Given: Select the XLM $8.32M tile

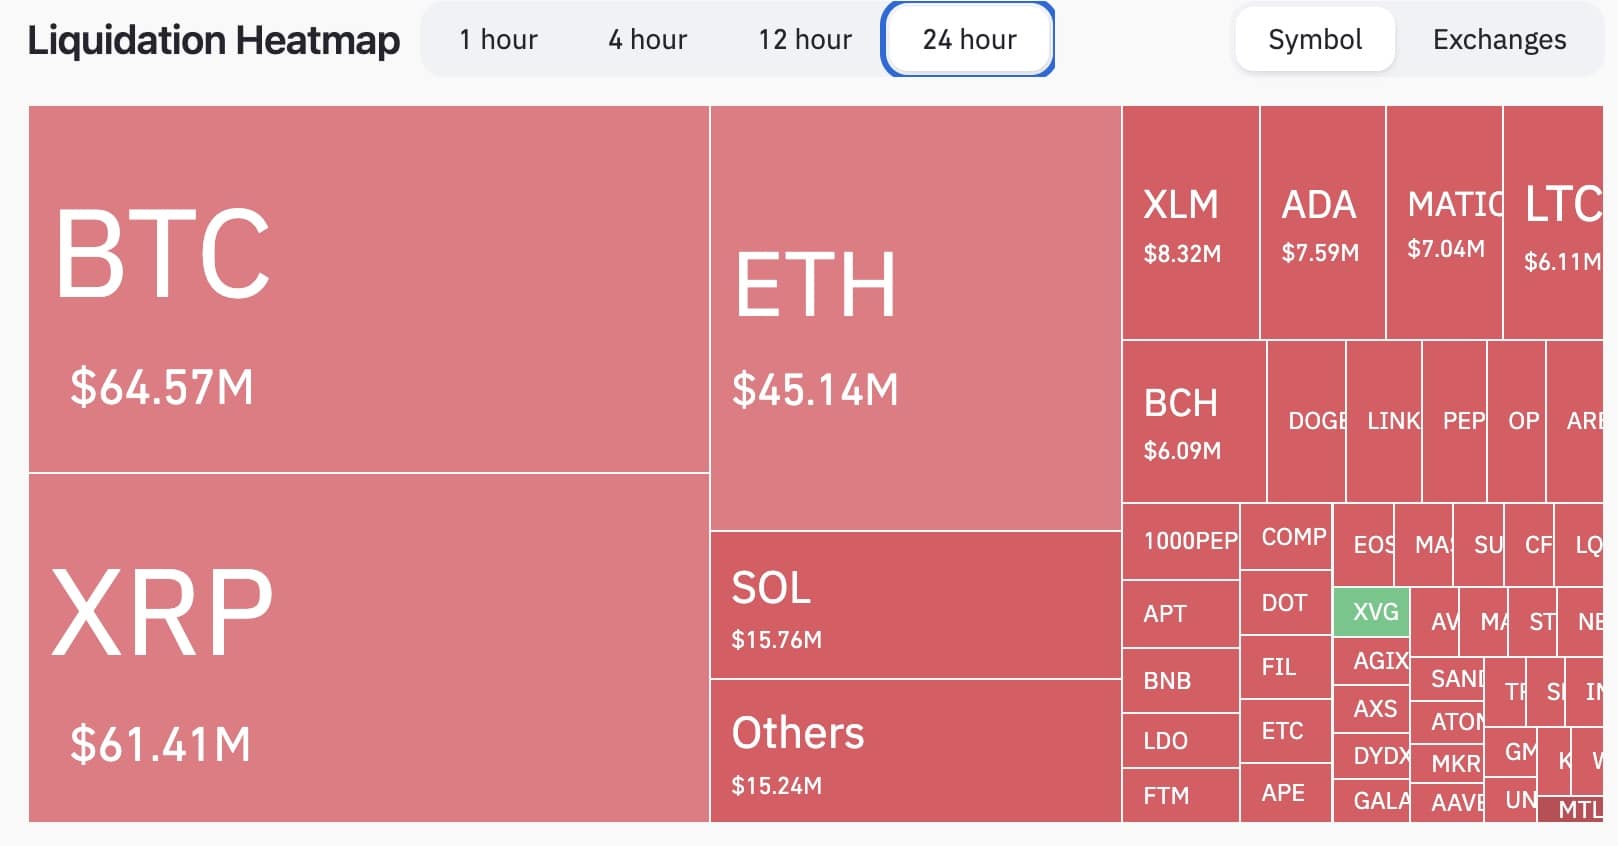Looking at the screenshot, I should [x=1190, y=223].
